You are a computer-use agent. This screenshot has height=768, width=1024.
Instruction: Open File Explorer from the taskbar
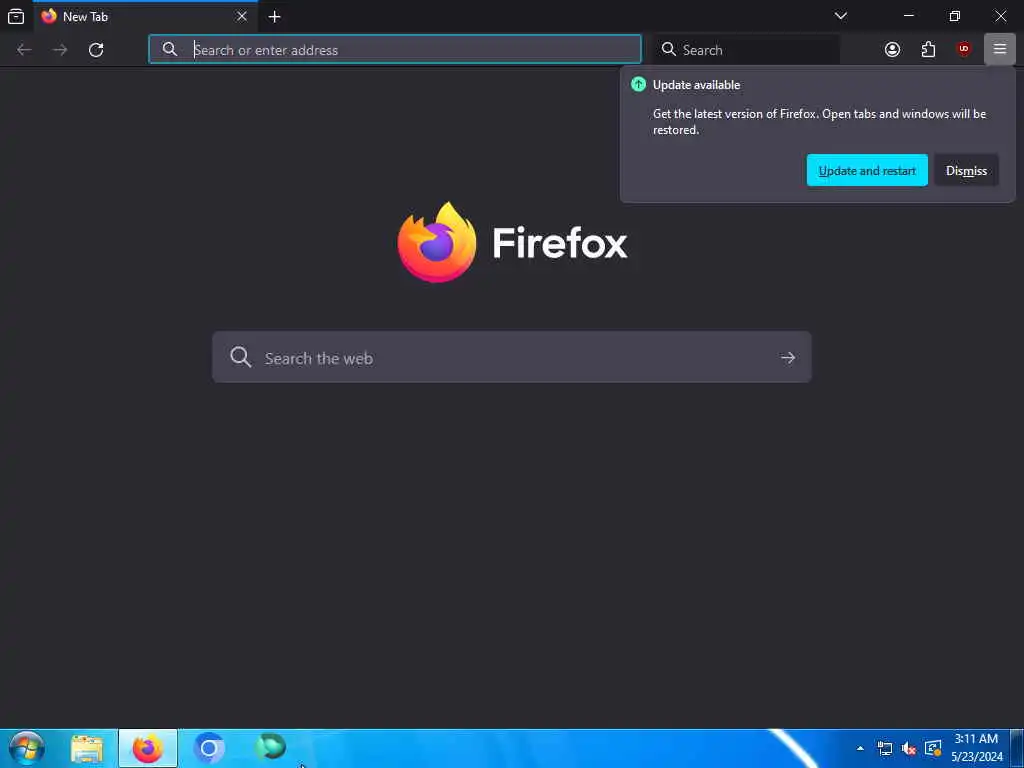coord(87,749)
